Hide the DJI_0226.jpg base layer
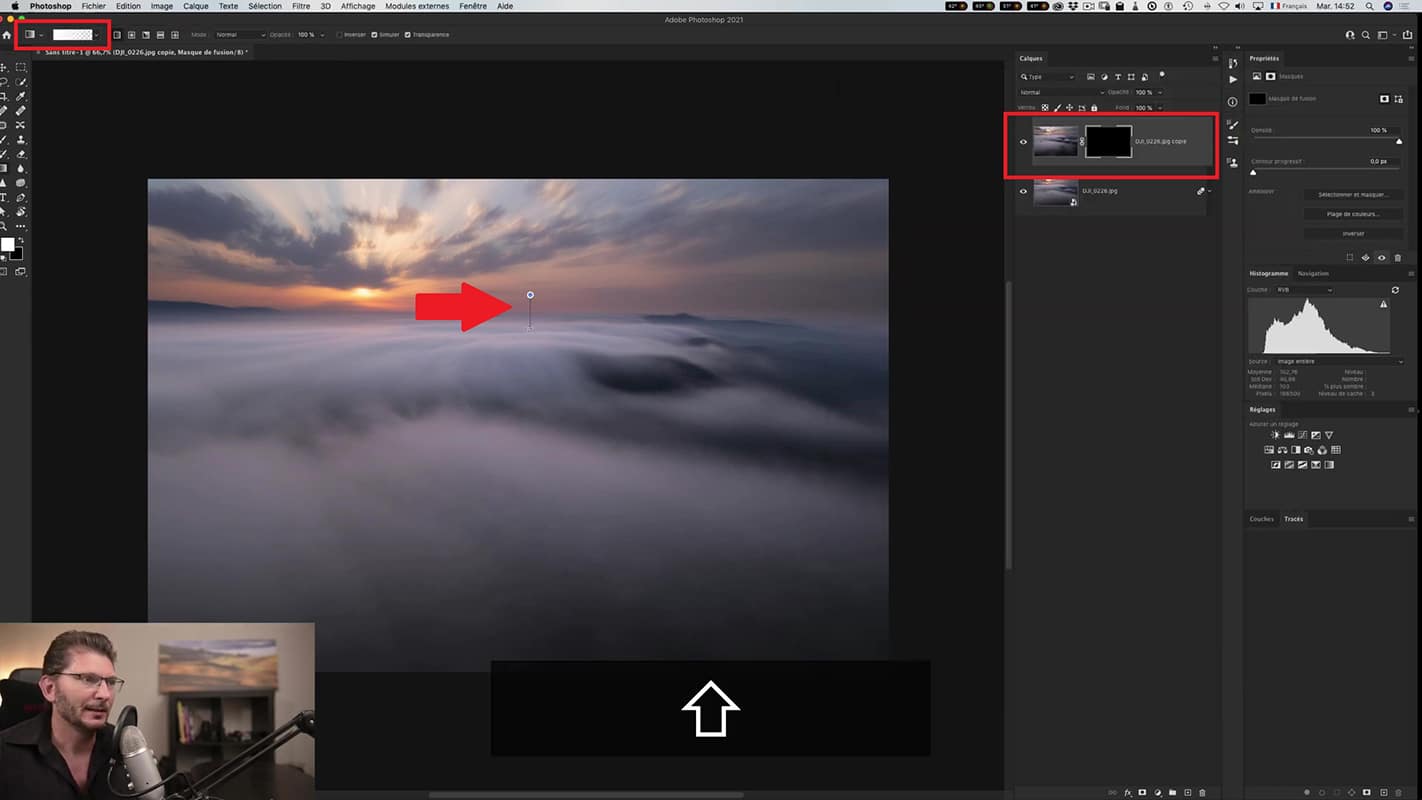1422x800 pixels. point(1023,191)
